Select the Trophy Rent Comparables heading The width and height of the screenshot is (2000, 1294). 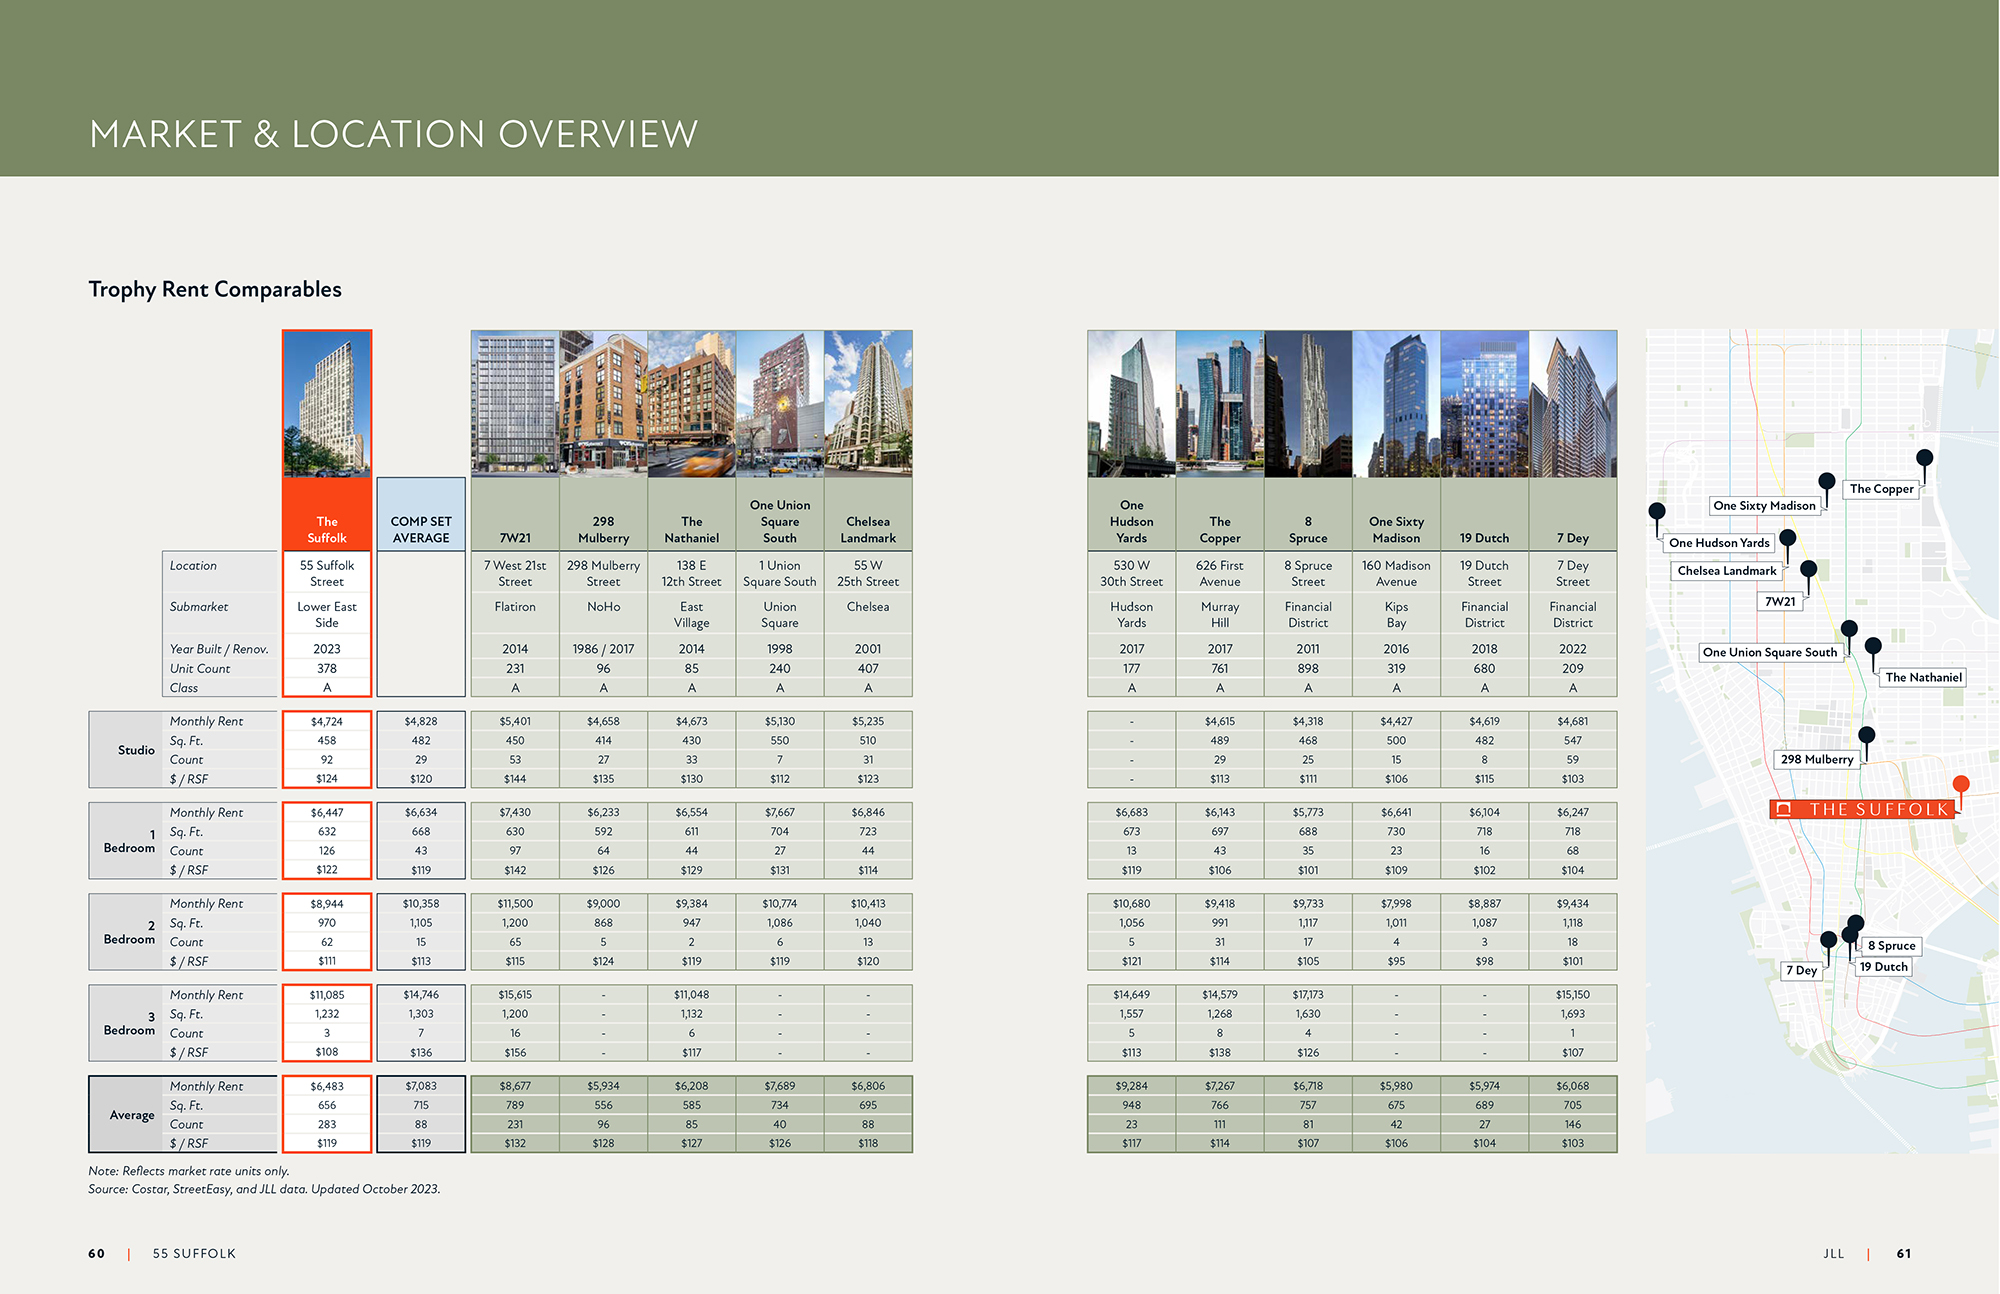214,289
